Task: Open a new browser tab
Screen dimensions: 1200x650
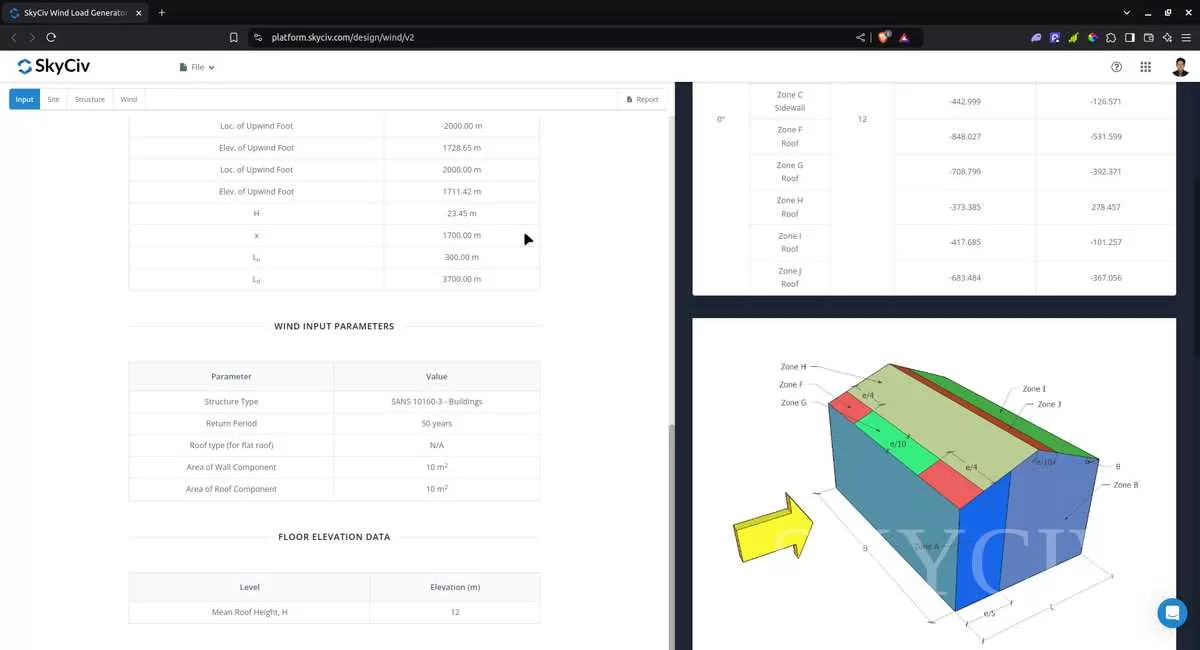Action: click(x=162, y=12)
